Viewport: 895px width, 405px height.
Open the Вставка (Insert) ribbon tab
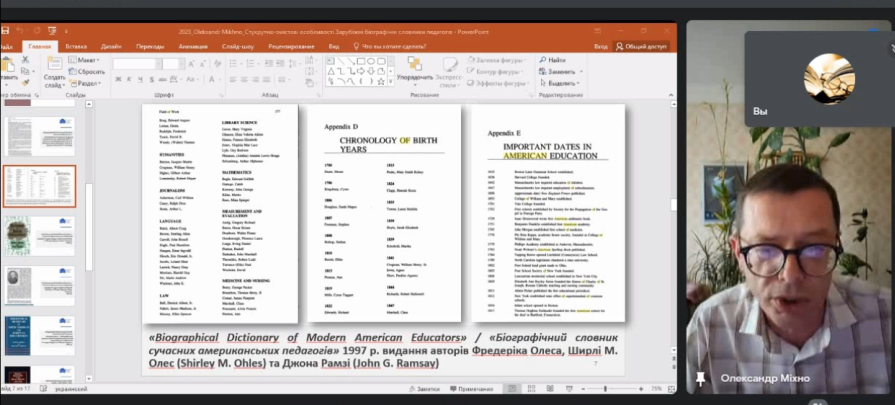[76, 46]
